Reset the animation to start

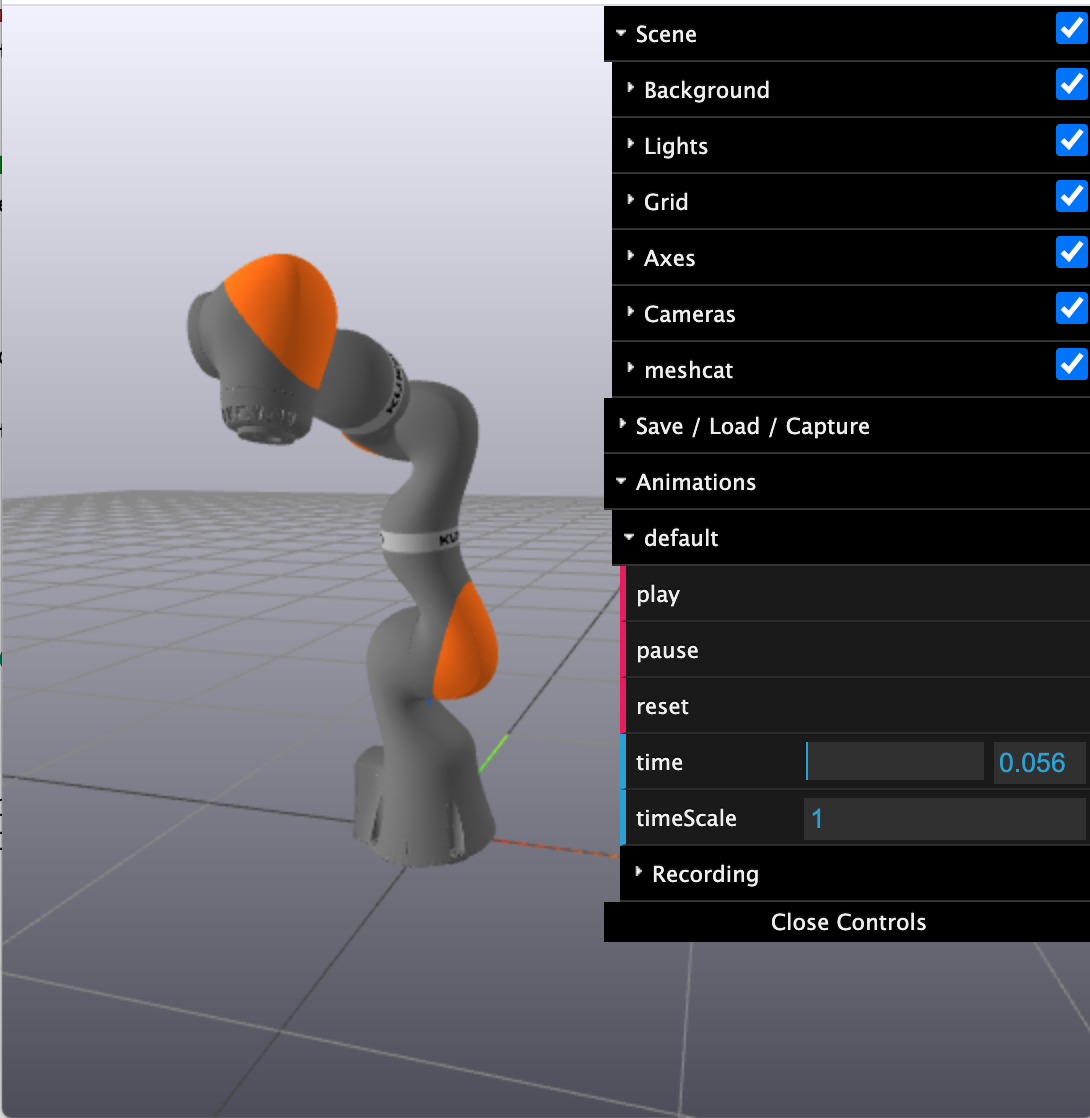click(x=661, y=706)
